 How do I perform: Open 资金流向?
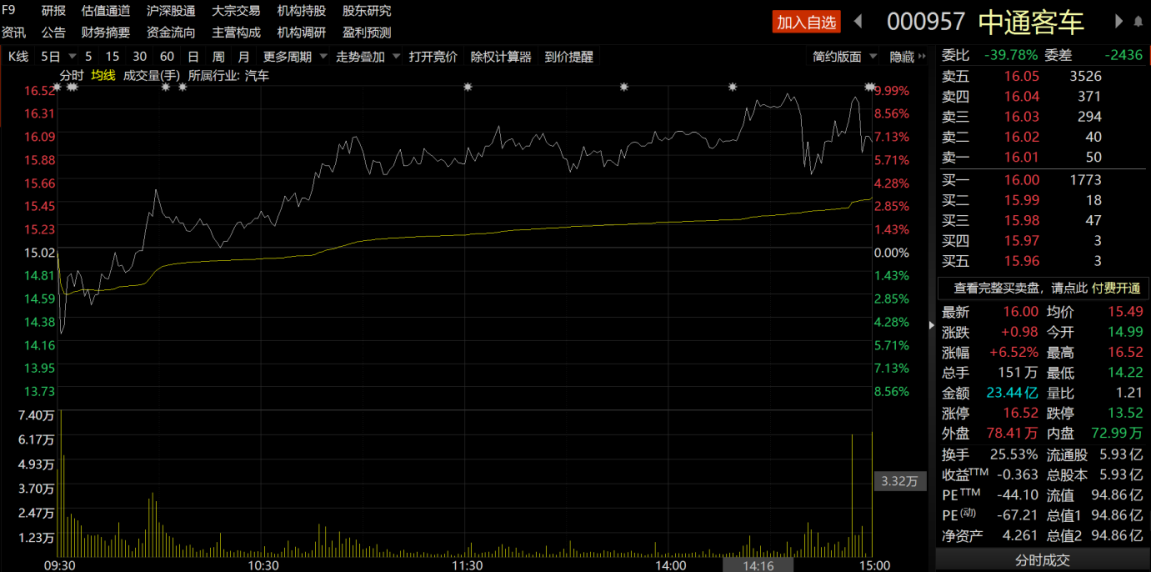coord(171,32)
